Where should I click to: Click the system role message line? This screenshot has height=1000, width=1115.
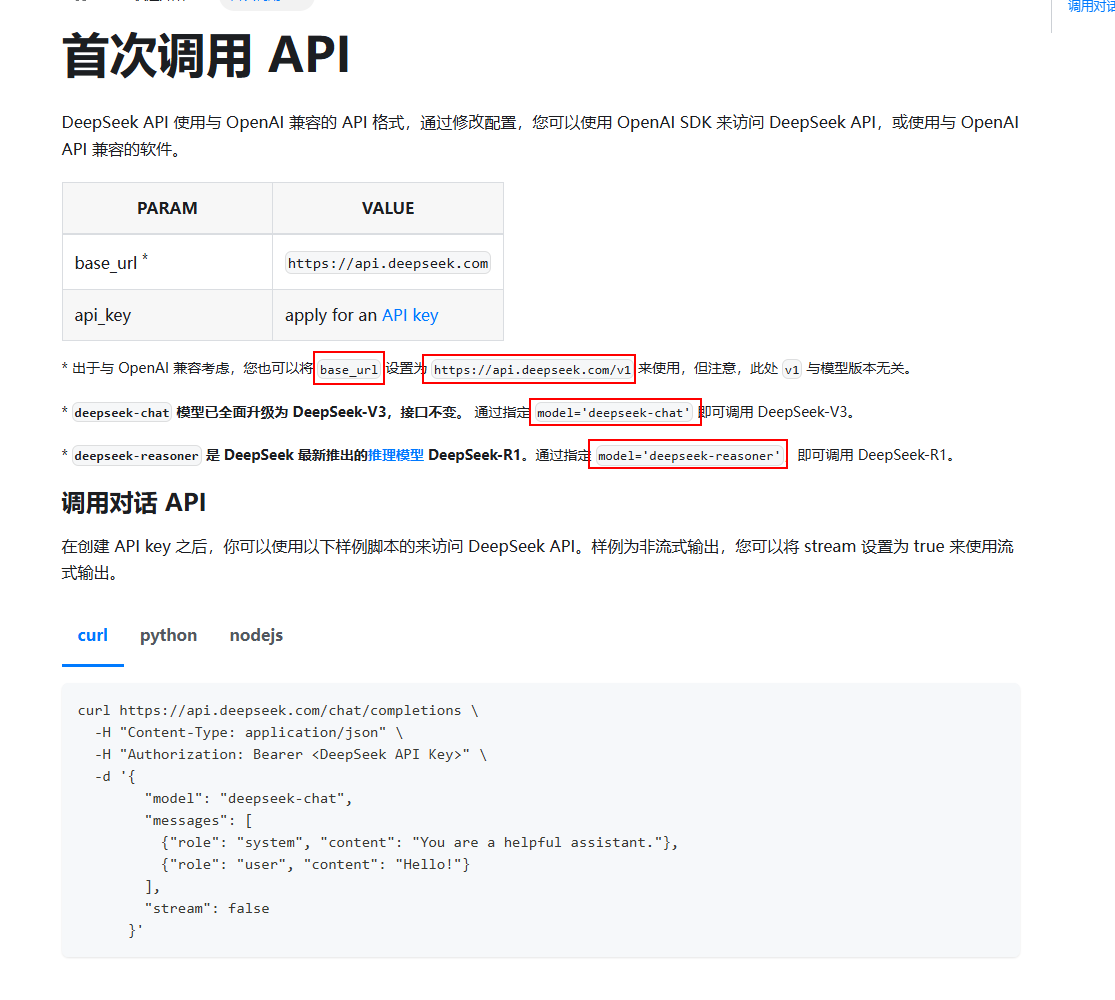click(420, 843)
